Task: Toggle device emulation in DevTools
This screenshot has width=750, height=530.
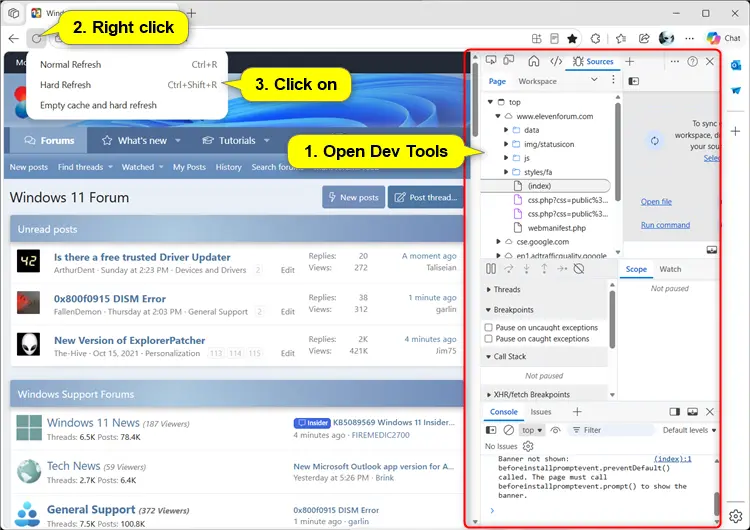Action: click(508, 61)
